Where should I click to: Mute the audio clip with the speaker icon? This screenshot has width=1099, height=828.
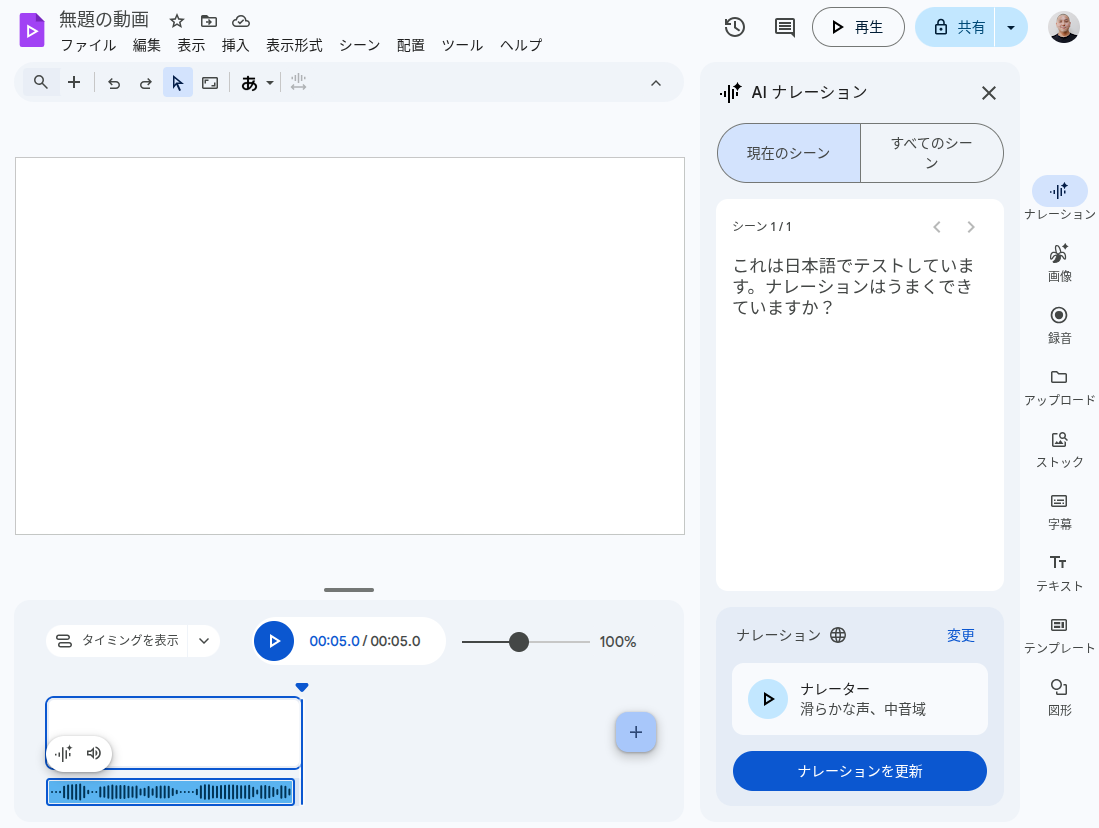94,754
